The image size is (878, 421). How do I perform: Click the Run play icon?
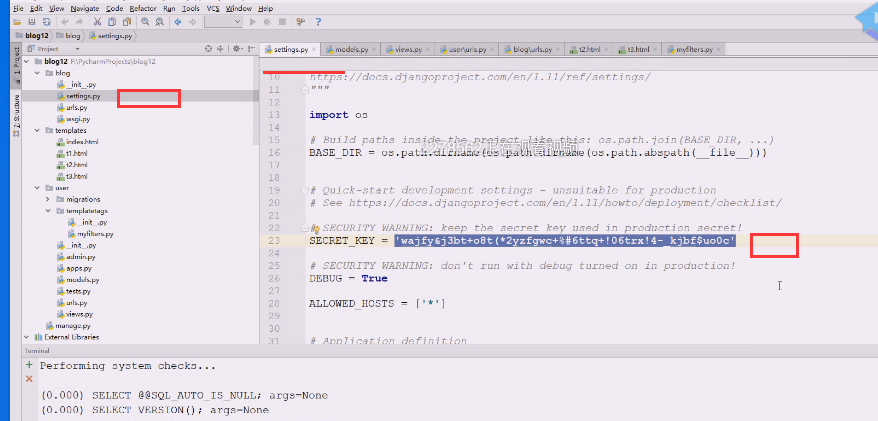click(253, 22)
